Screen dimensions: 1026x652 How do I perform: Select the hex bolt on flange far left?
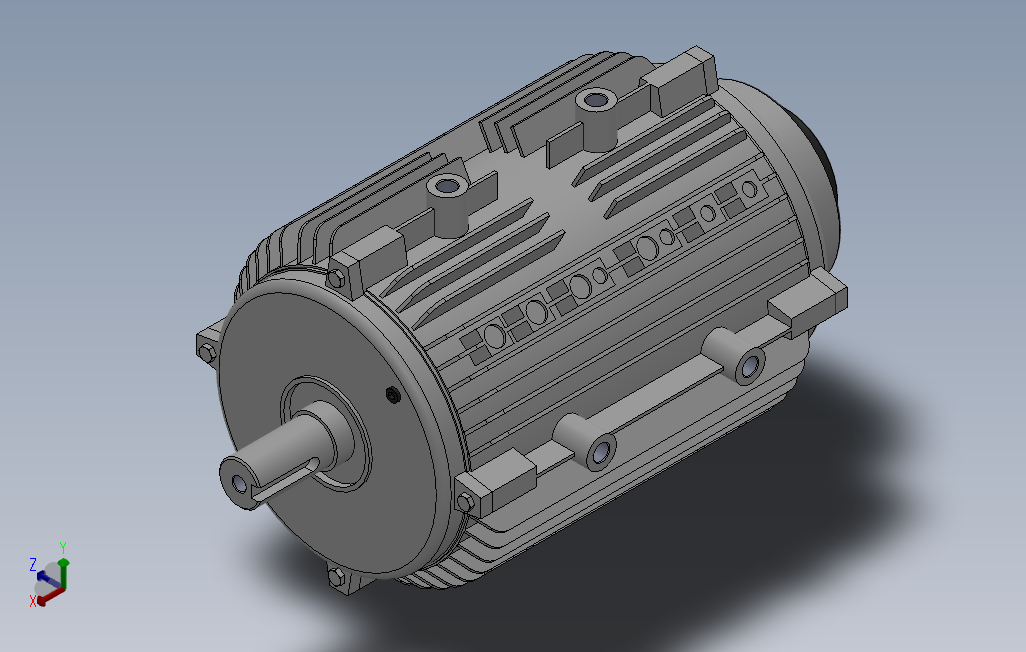(207, 352)
